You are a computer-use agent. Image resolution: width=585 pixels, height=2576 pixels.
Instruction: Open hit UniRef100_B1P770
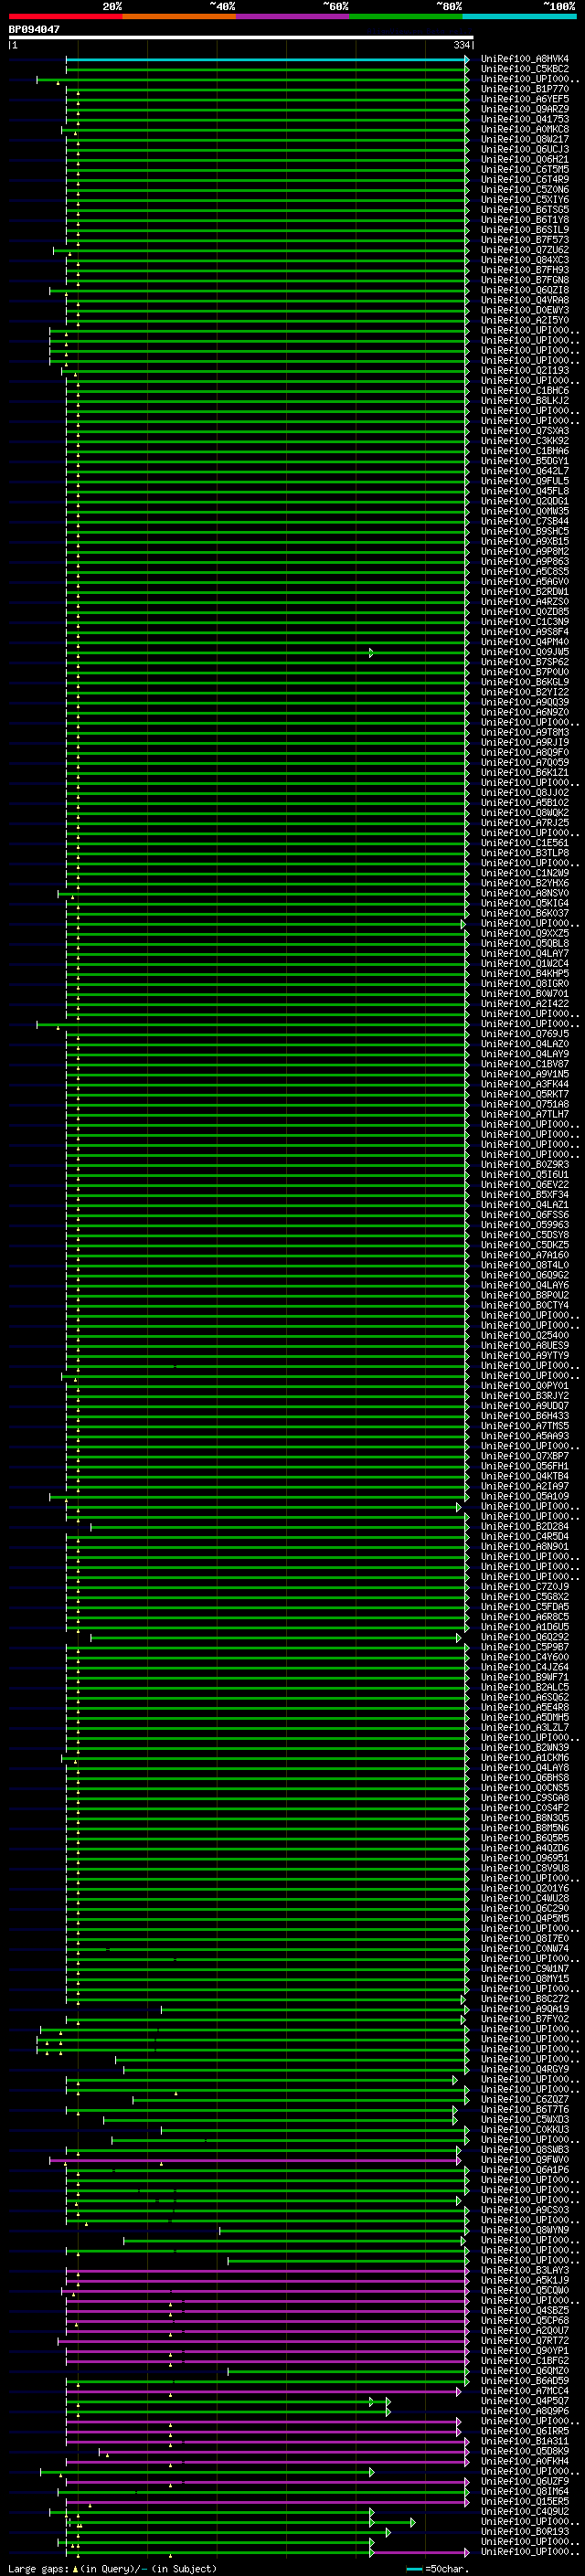pos(525,89)
